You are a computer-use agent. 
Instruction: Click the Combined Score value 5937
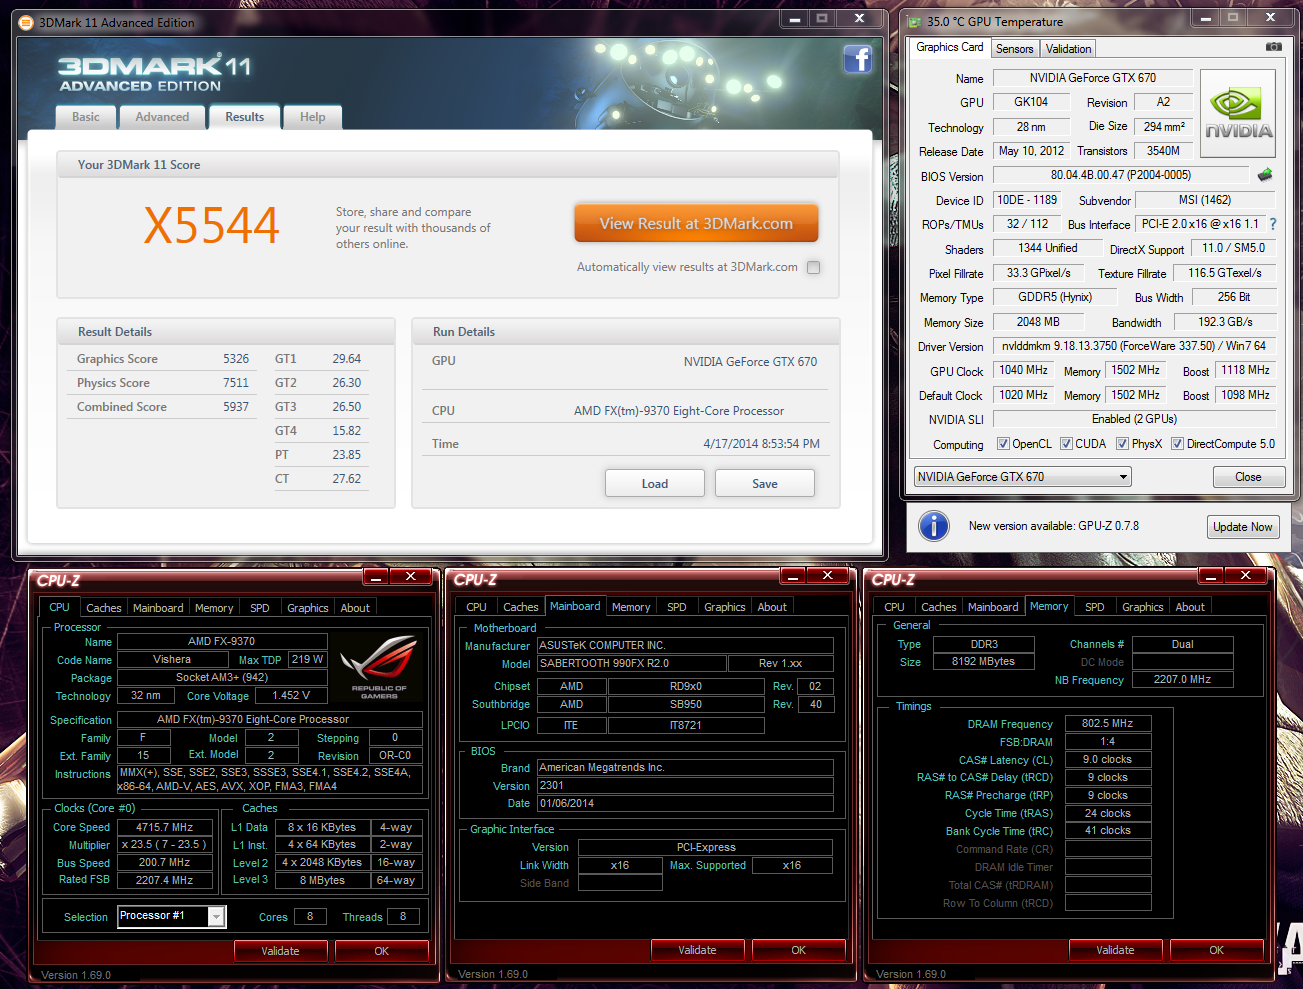[236, 407]
